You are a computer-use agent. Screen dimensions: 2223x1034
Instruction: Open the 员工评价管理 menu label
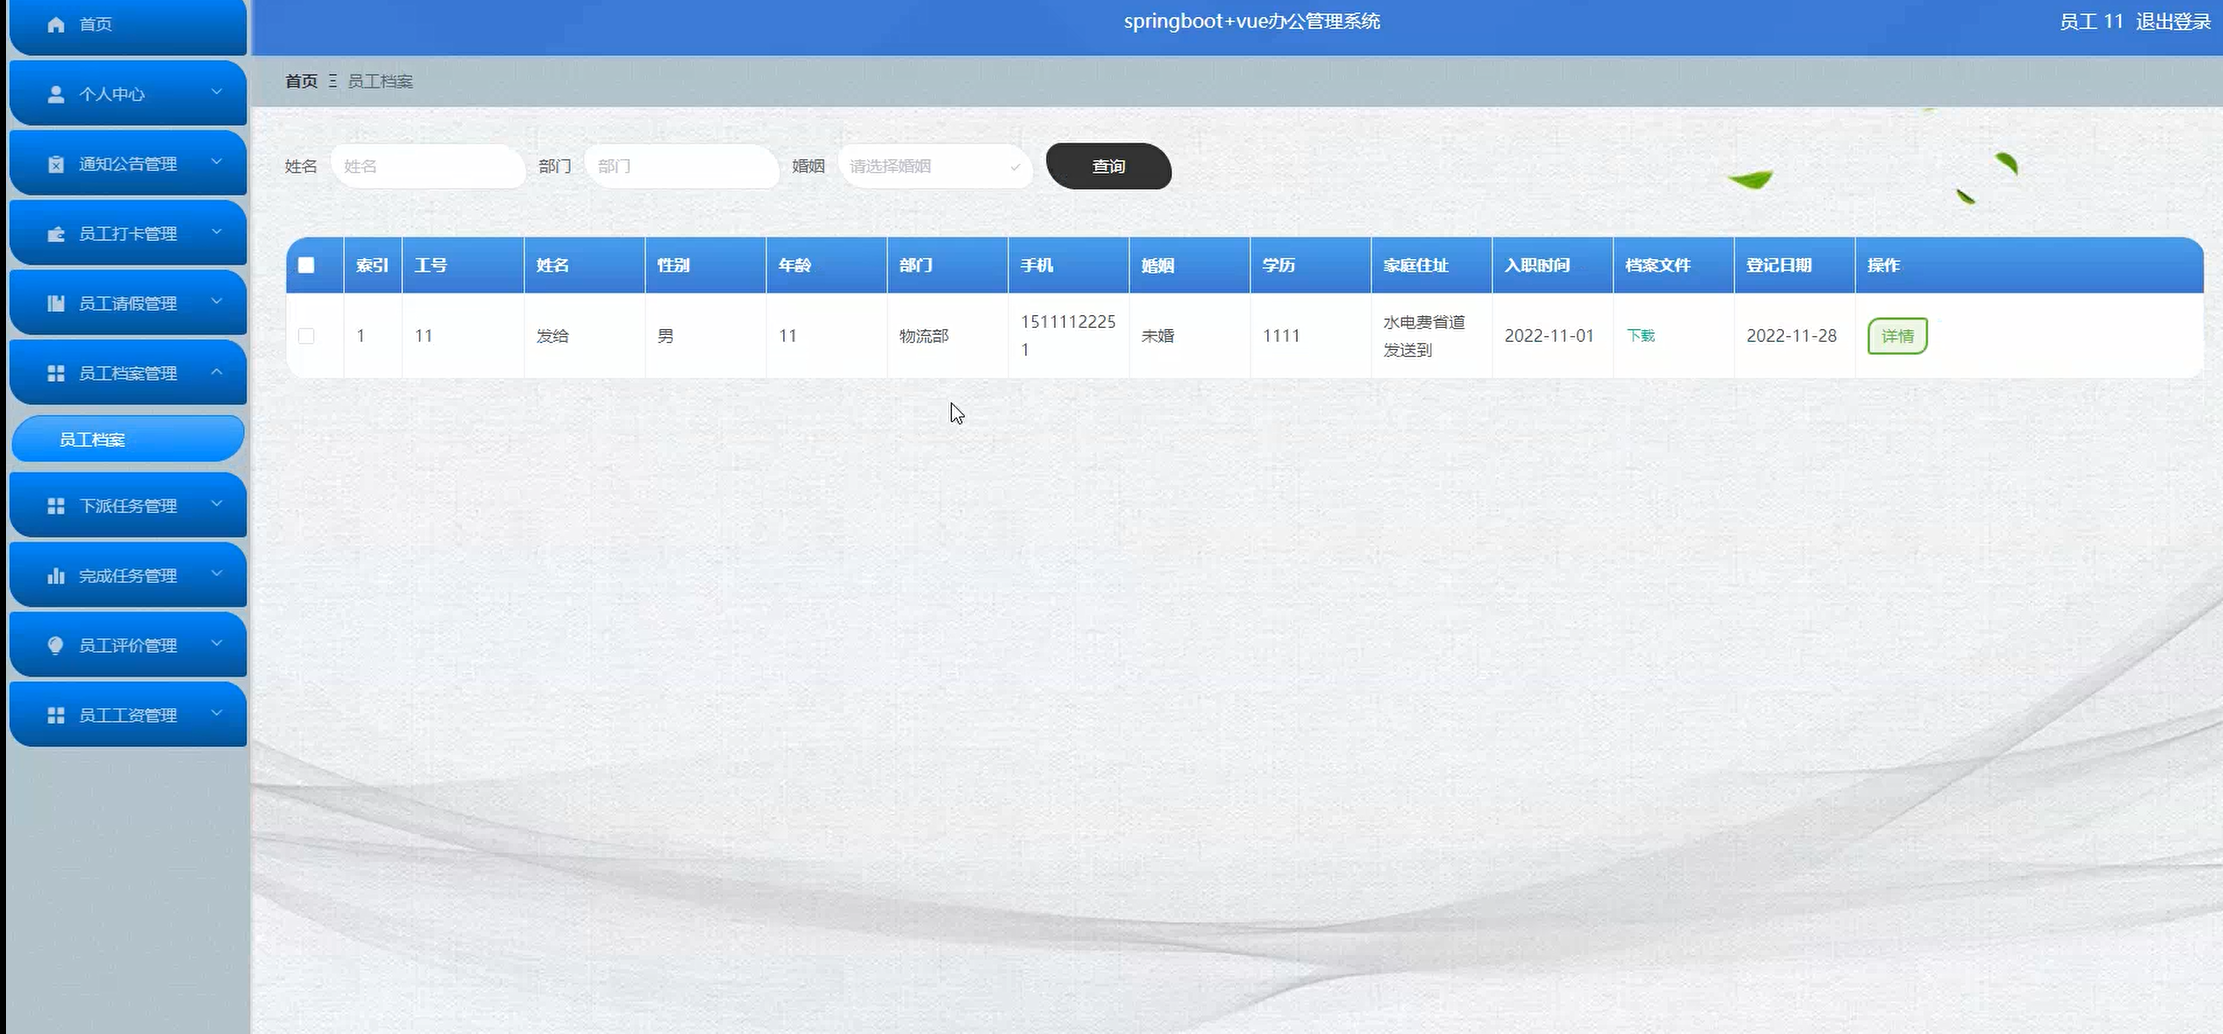(x=128, y=645)
